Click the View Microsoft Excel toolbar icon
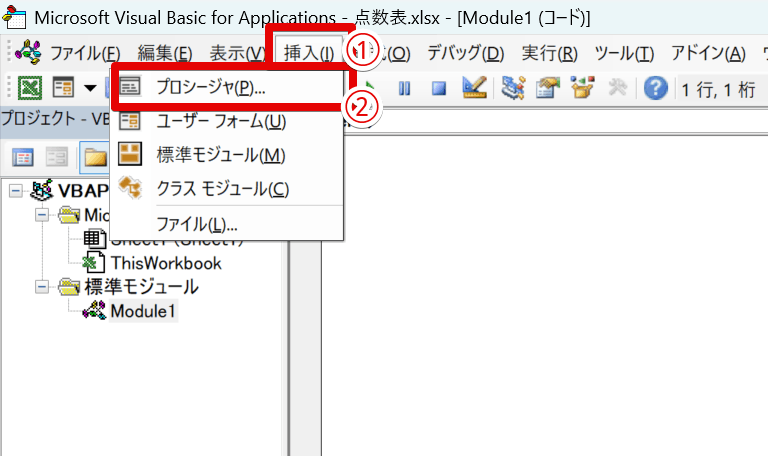The height and width of the screenshot is (456, 768). pos(30,88)
